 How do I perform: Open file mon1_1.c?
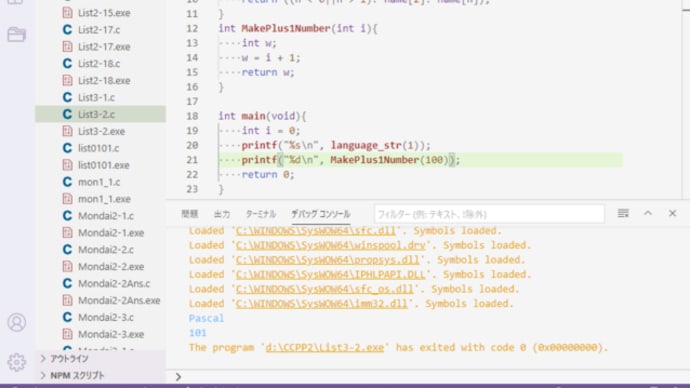(x=99, y=182)
